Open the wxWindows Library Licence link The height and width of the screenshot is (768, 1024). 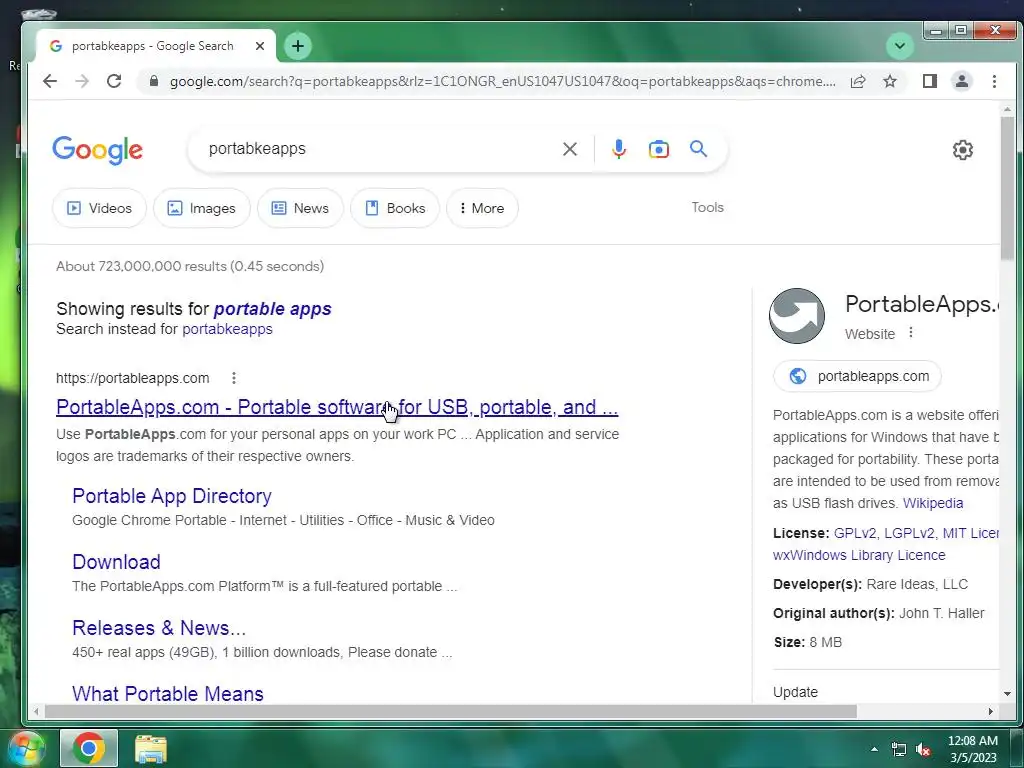click(859, 555)
